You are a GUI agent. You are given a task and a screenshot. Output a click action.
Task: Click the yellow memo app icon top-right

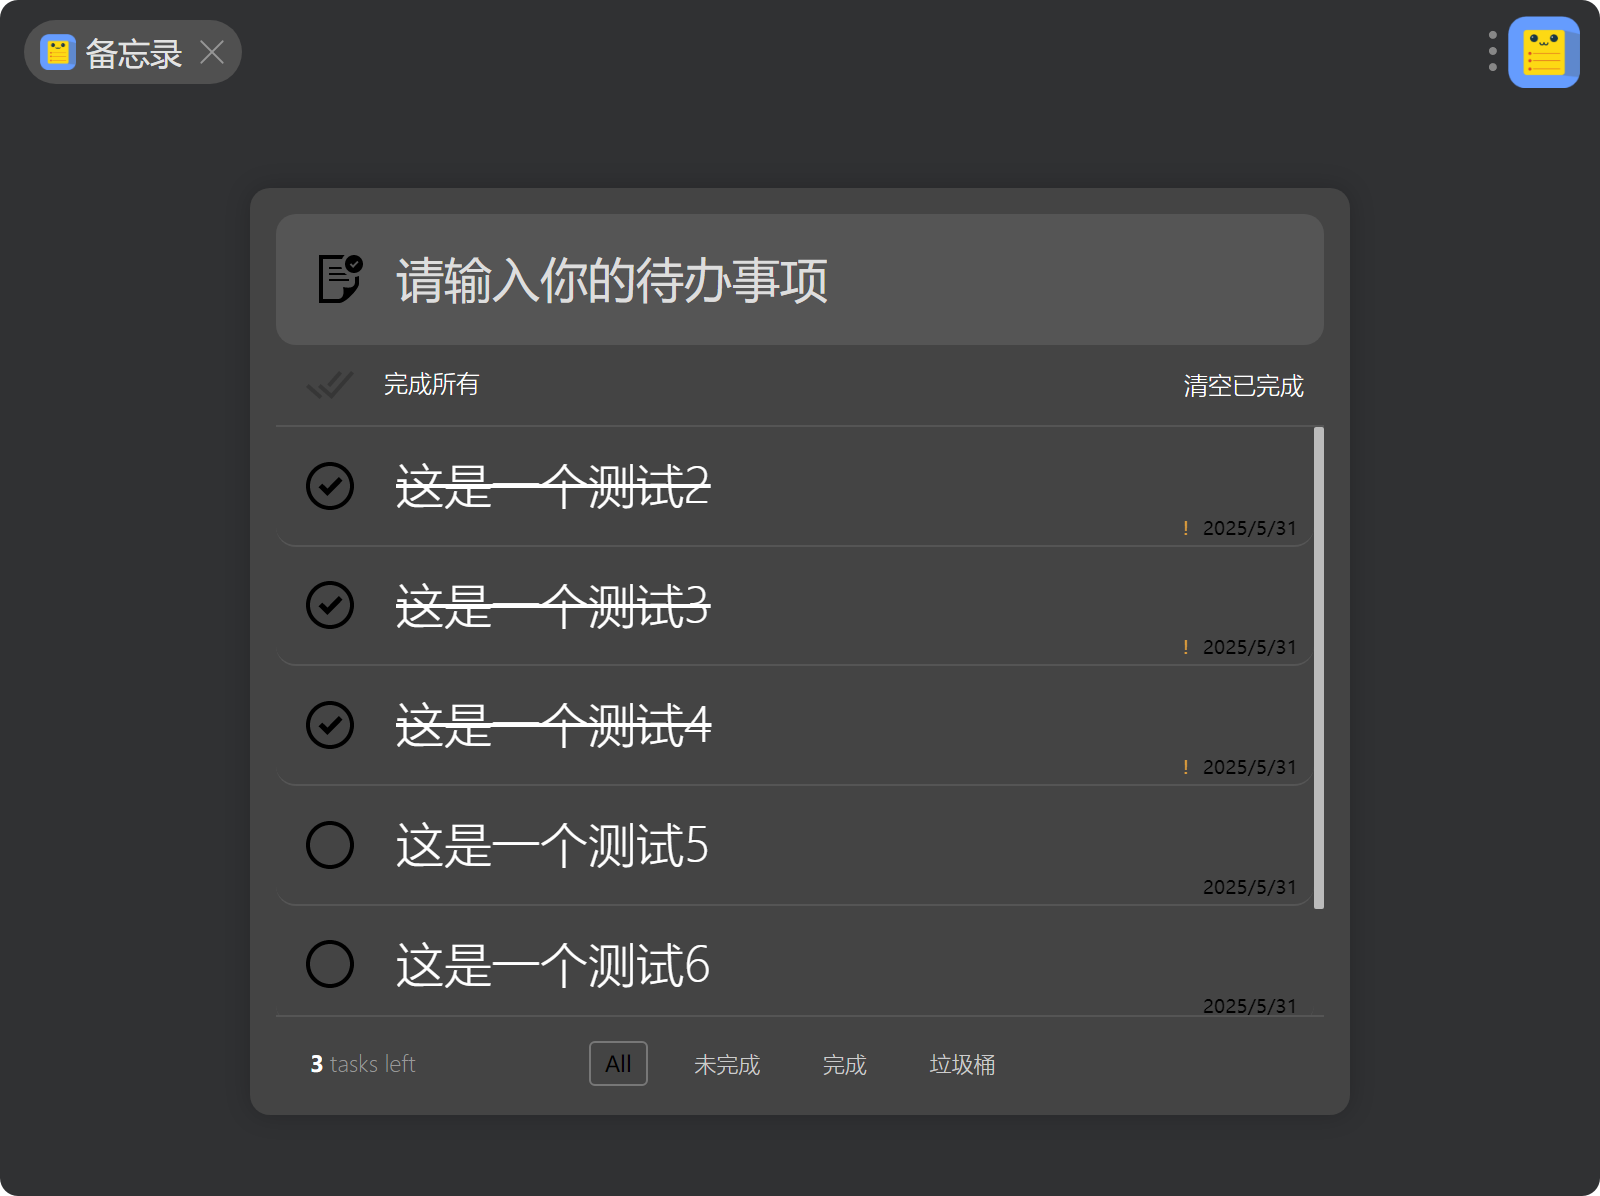[x=1543, y=53]
